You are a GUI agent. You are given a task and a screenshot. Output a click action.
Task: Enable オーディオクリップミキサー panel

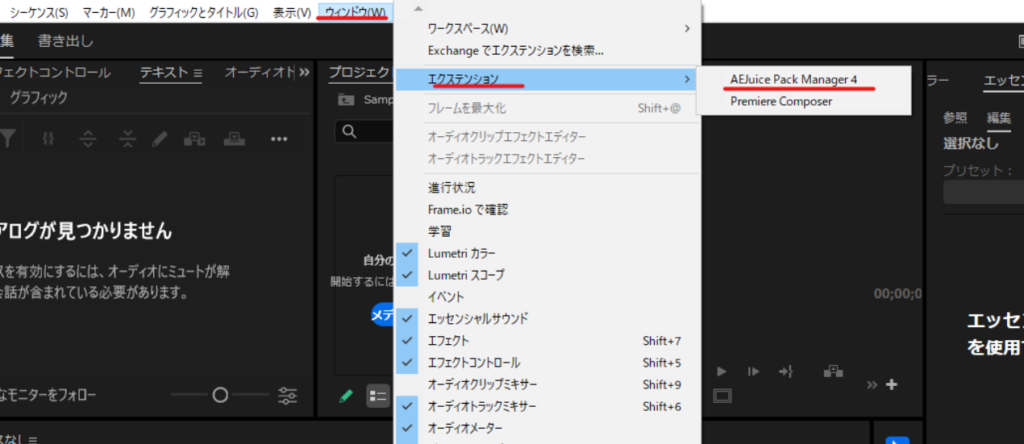pos(482,384)
